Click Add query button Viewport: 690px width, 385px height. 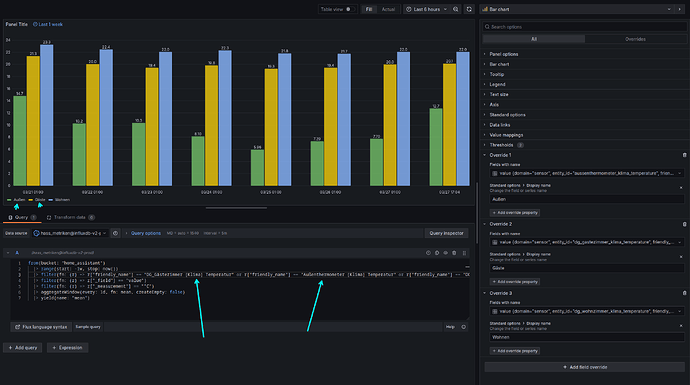click(22, 348)
